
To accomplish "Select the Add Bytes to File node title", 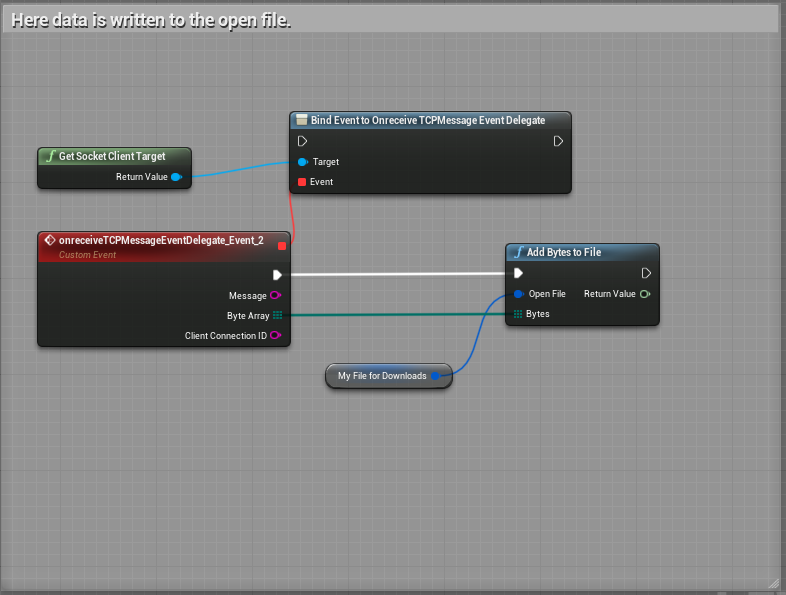I will tap(564, 252).
